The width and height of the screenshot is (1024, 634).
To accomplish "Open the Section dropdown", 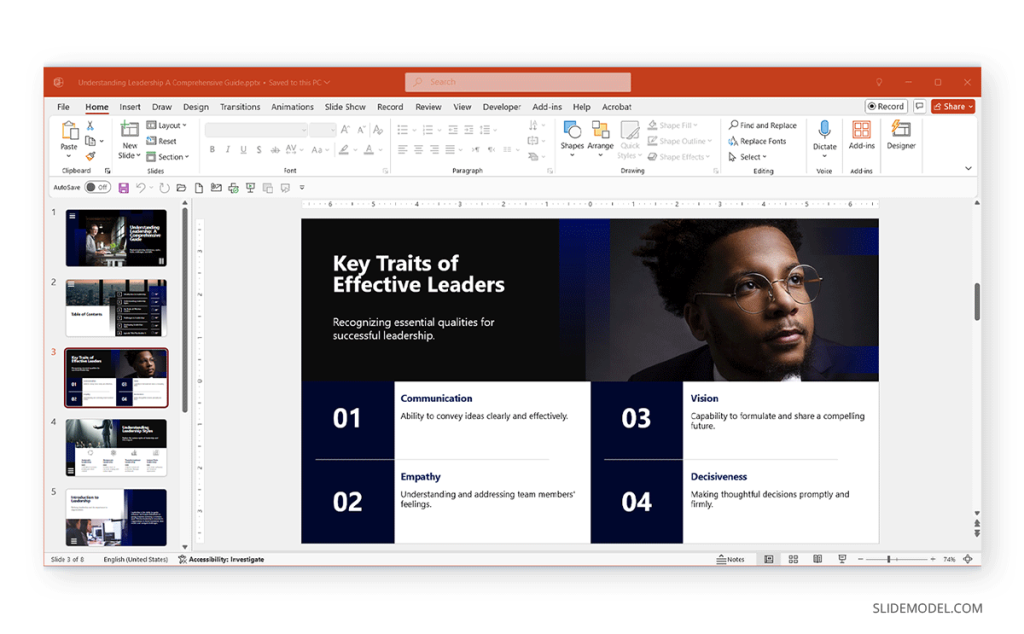I will (168, 157).
